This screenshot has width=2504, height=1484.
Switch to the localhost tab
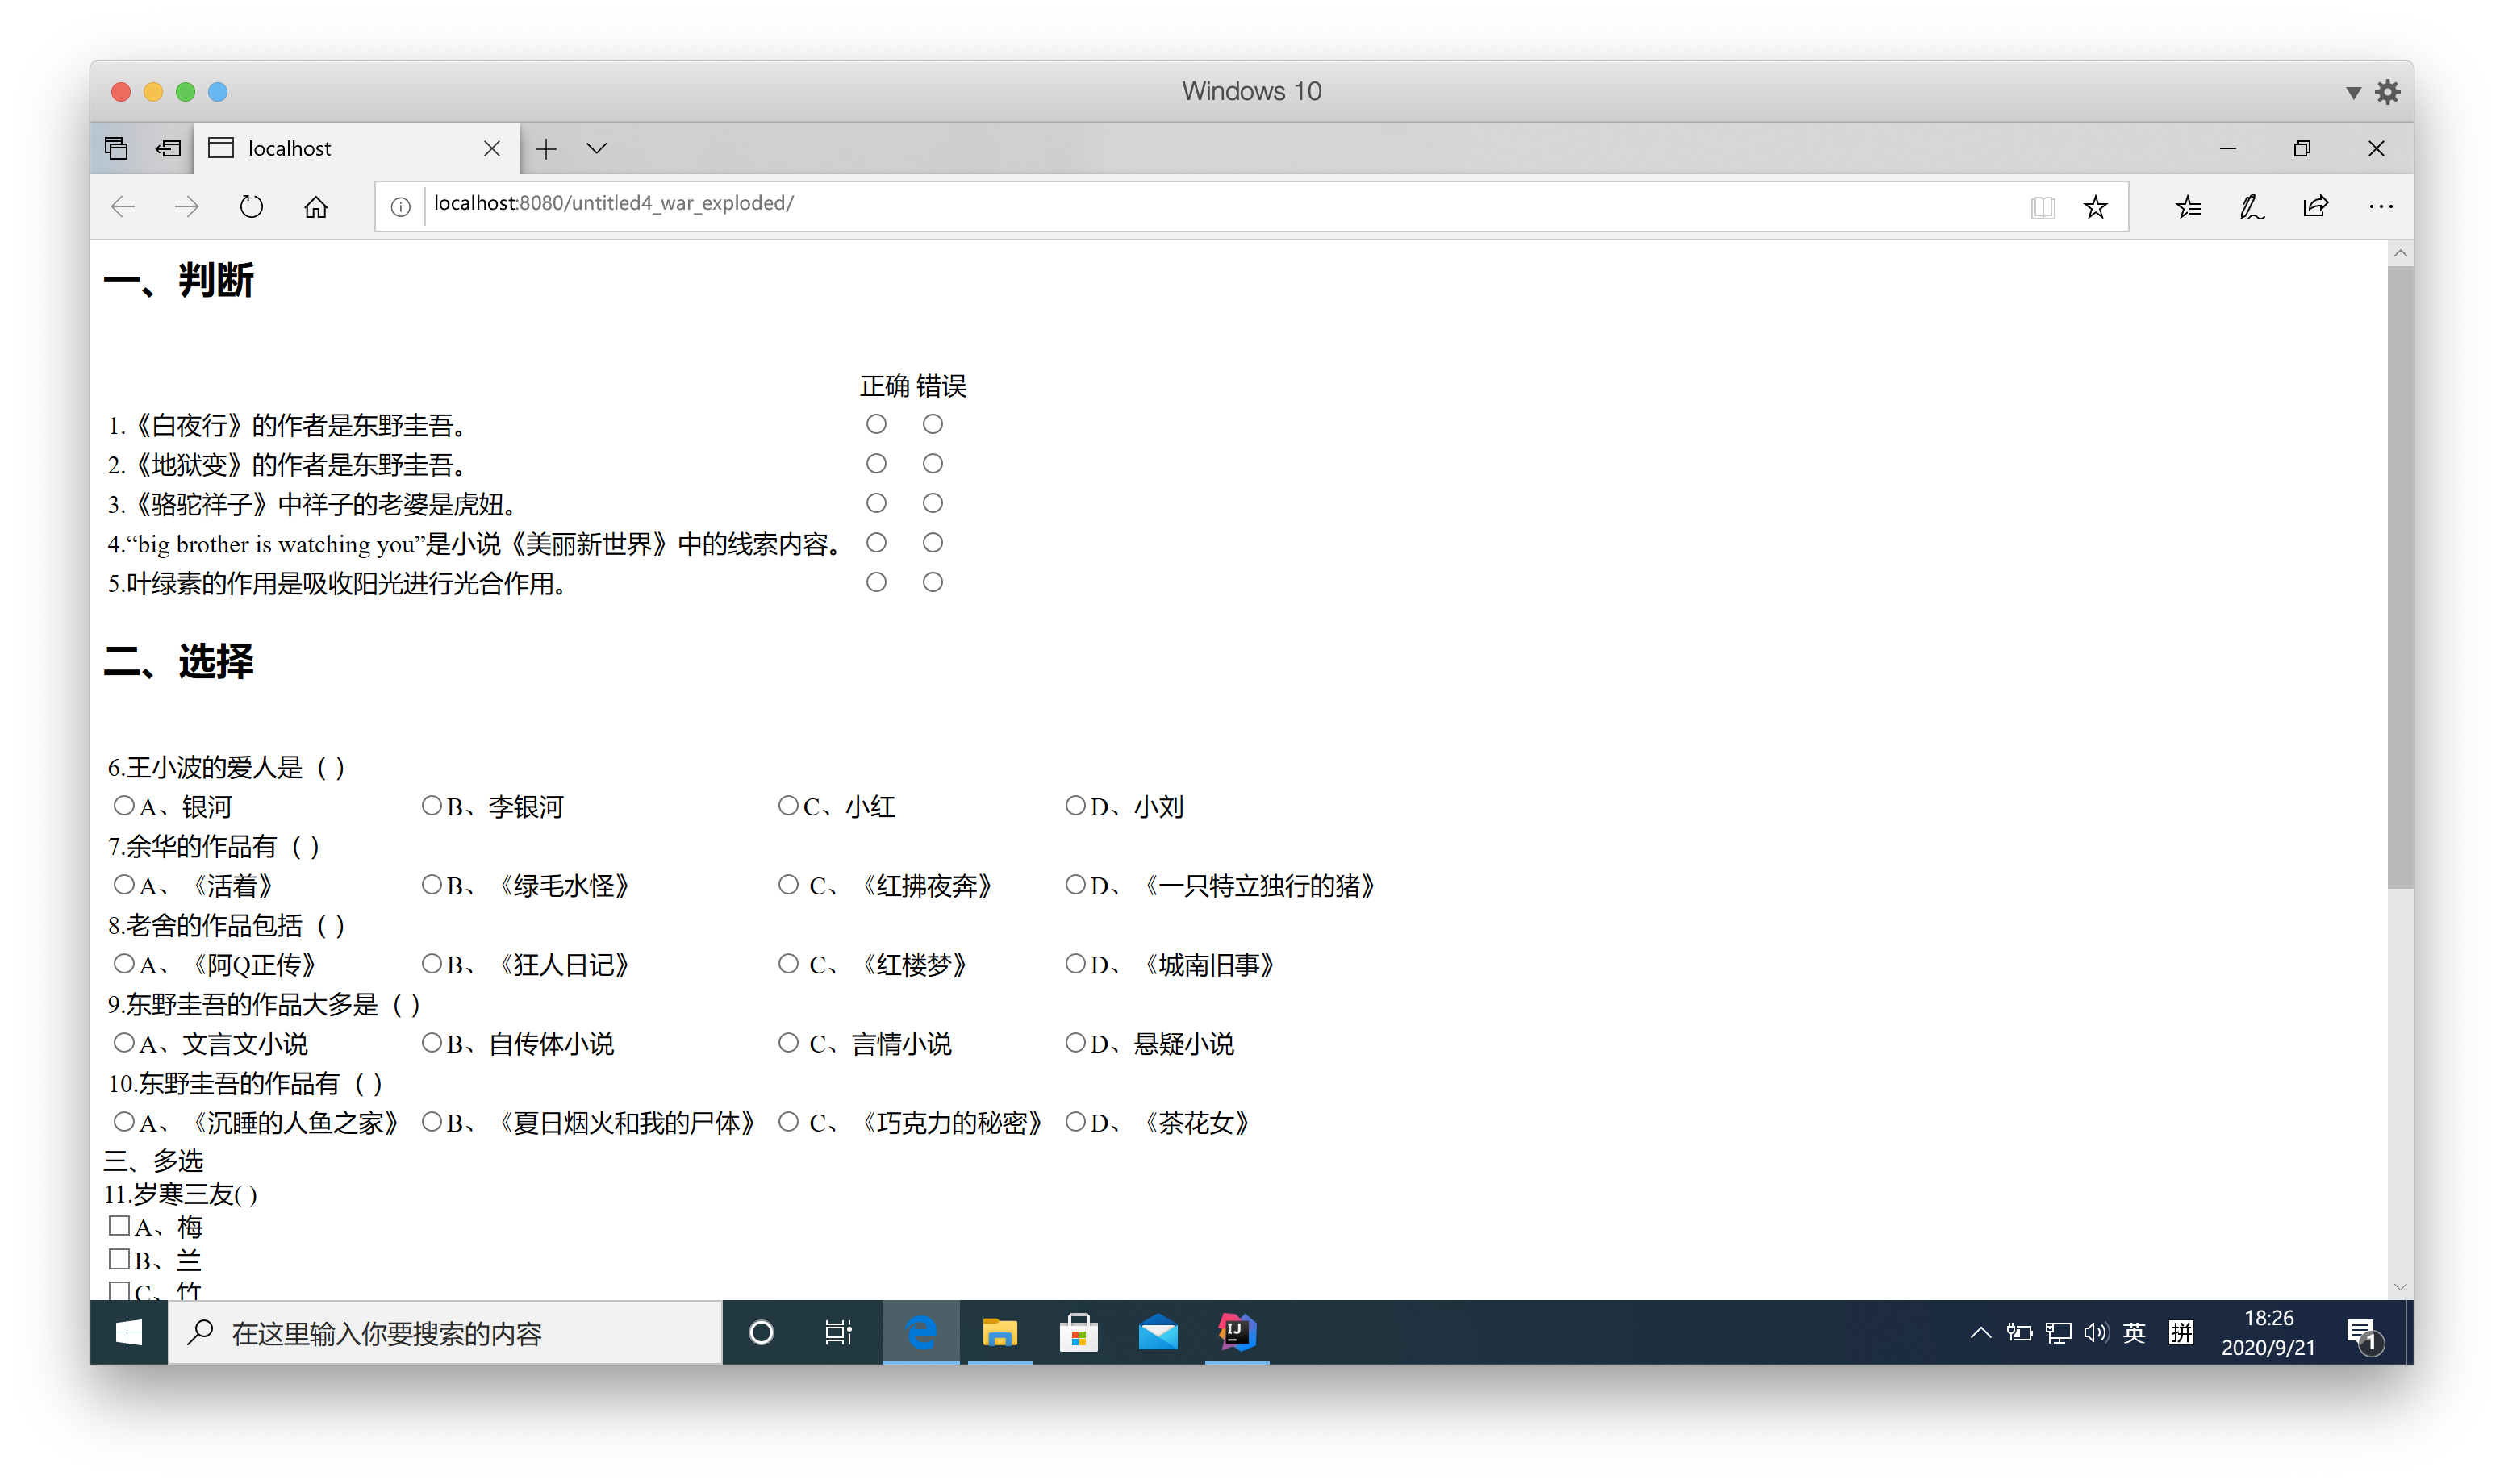click(x=356, y=149)
